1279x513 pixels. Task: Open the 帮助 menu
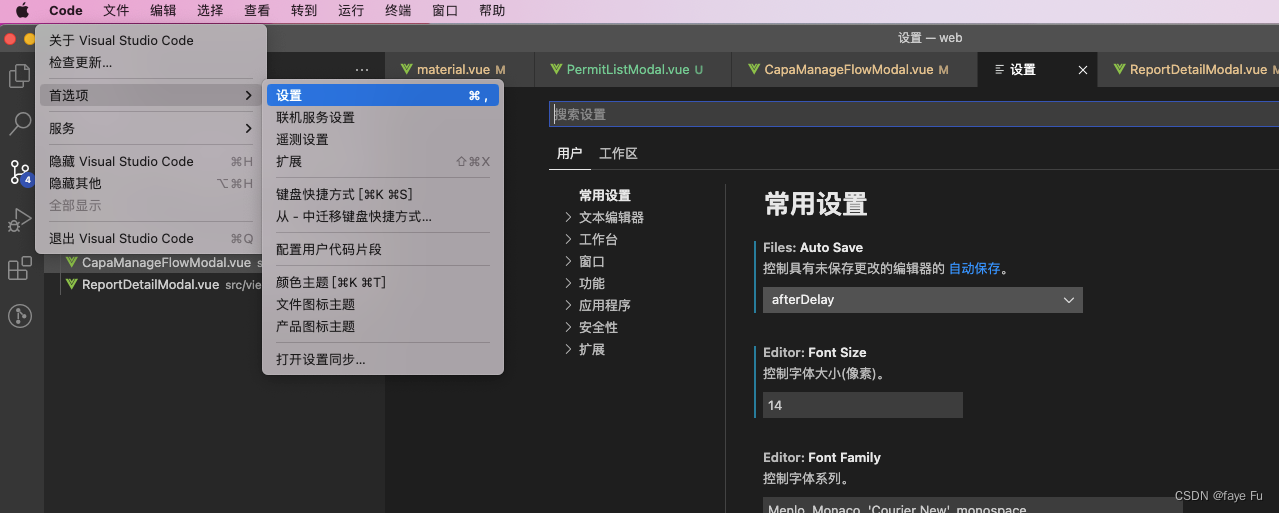click(492, 11)
